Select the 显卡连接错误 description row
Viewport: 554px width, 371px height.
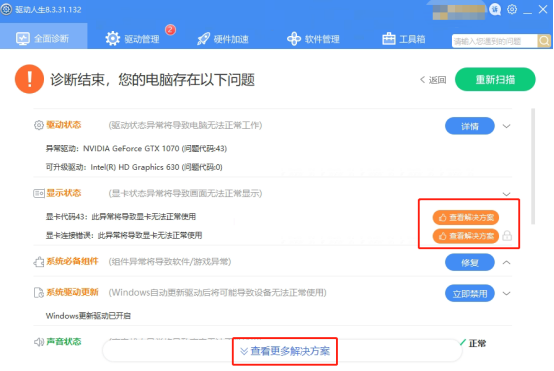[x=124, y=235]
